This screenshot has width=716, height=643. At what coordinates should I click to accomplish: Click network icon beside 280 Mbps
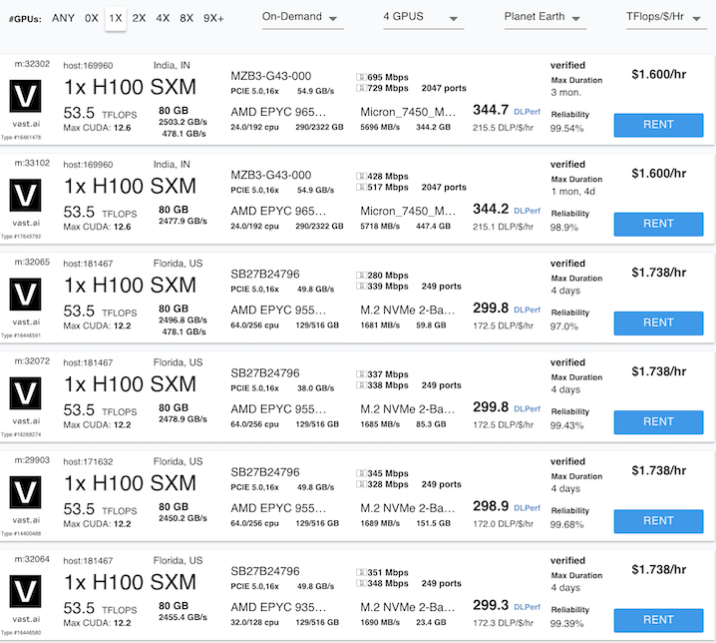pyautogui.click(x=361, y=275)
